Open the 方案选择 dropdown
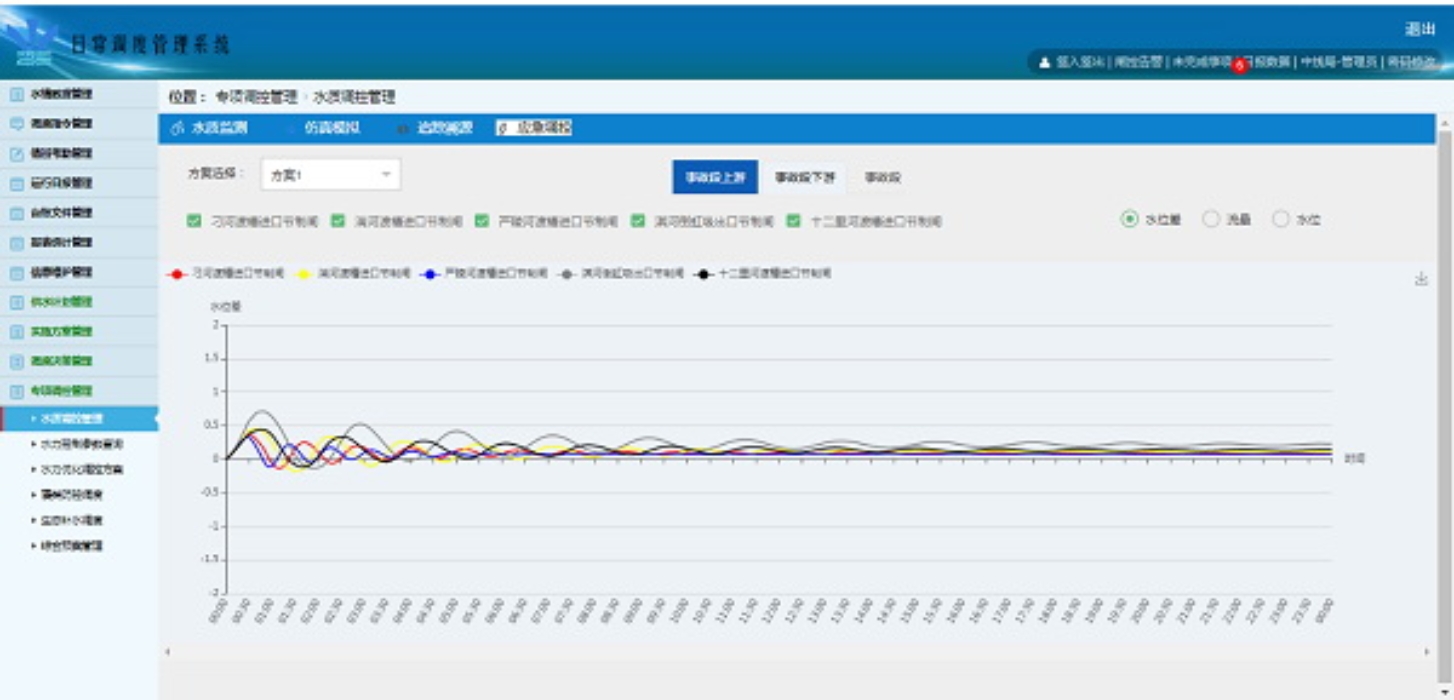The width and height of the screenshot is (1454, 700). tap(330, 175)
